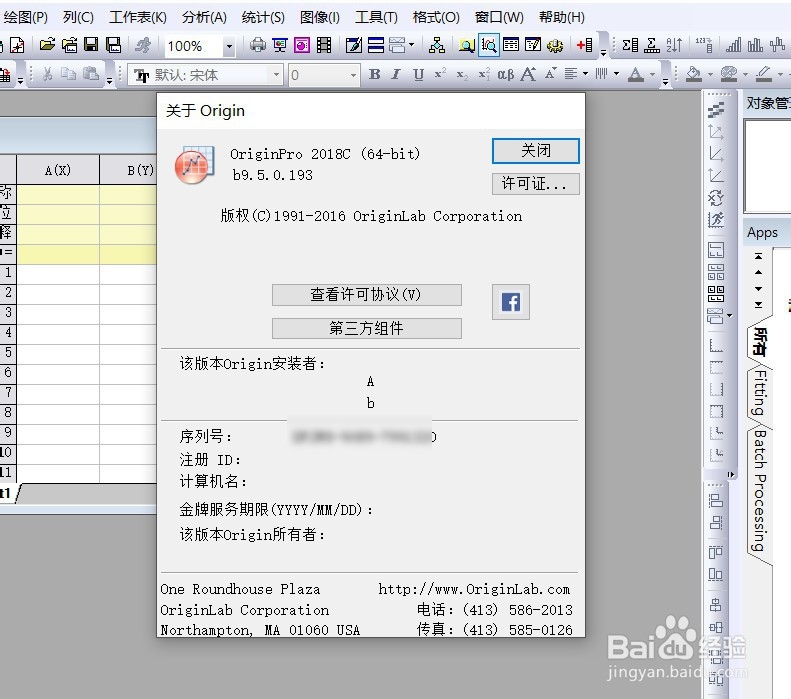Screen dimensions: 791x699
Task: Expand the fill color dropdown arrow
Action: [x=710, y=75]
